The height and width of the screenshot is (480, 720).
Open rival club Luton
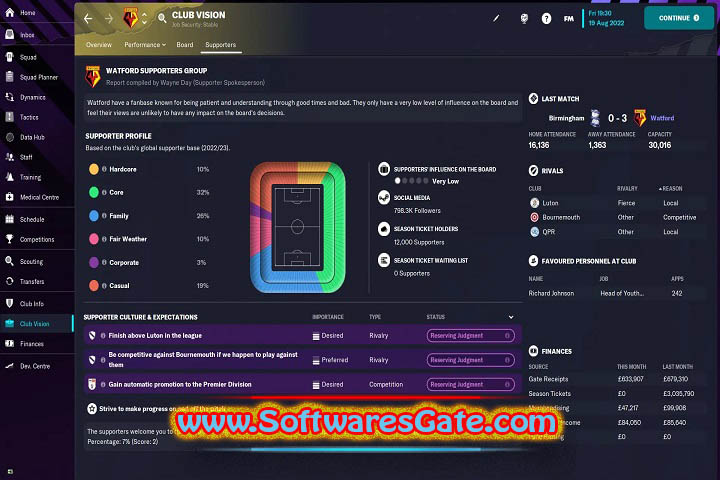point(550,203)
